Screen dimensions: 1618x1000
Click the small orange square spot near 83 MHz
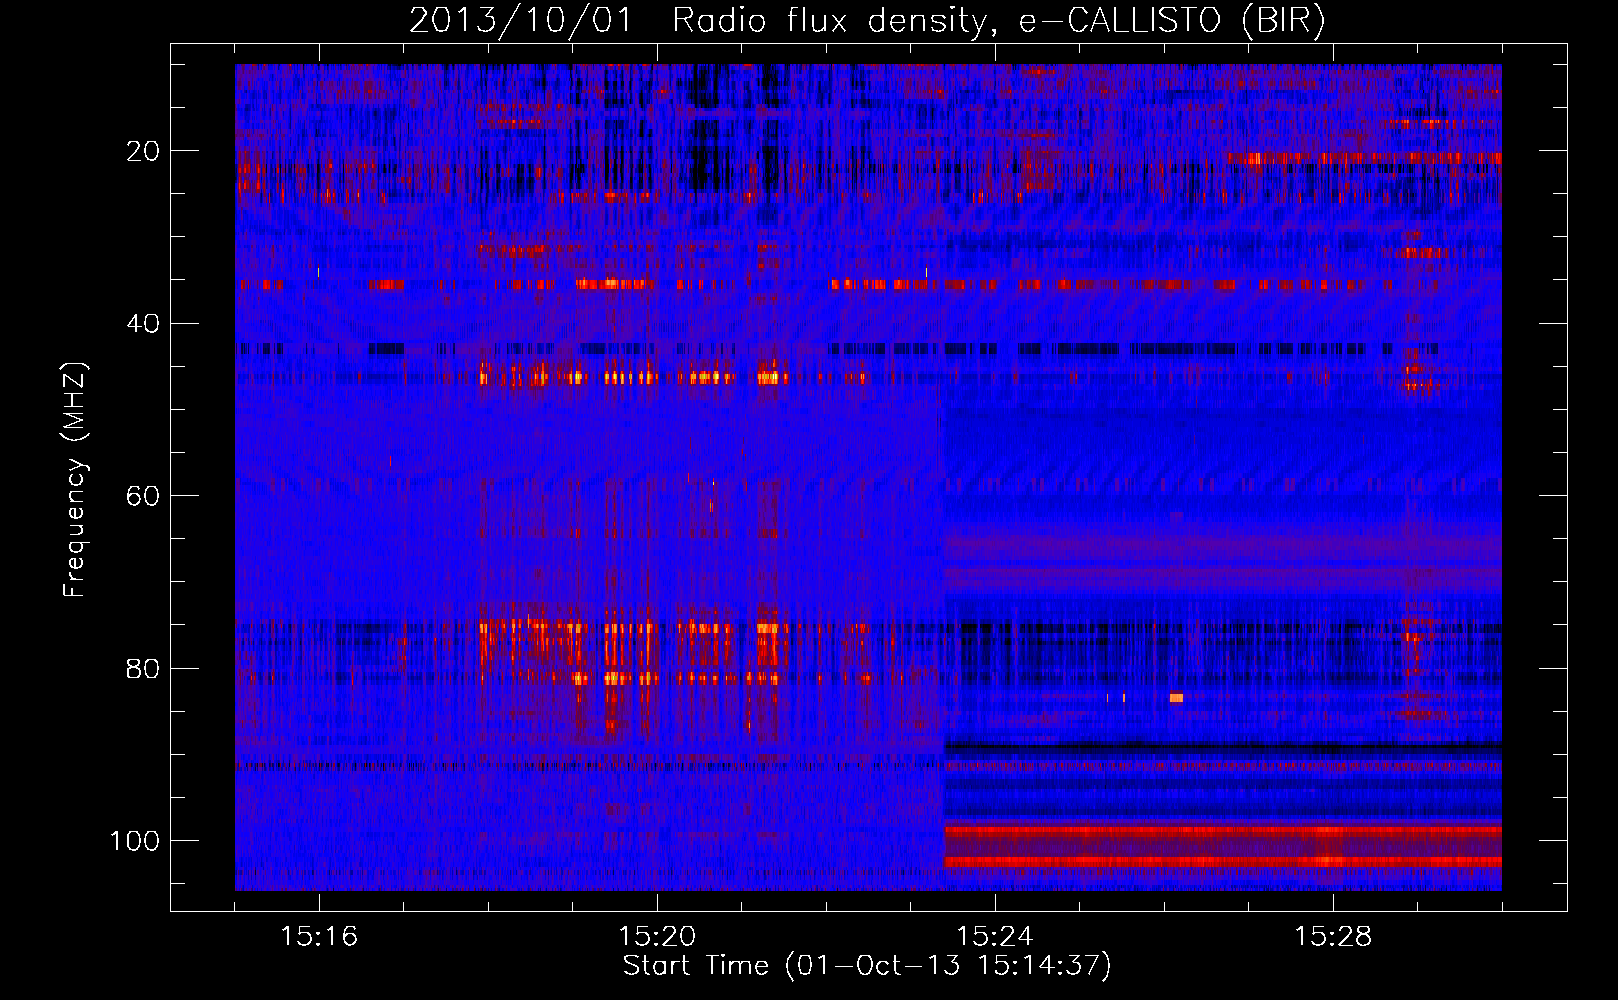click(1176, 698)
